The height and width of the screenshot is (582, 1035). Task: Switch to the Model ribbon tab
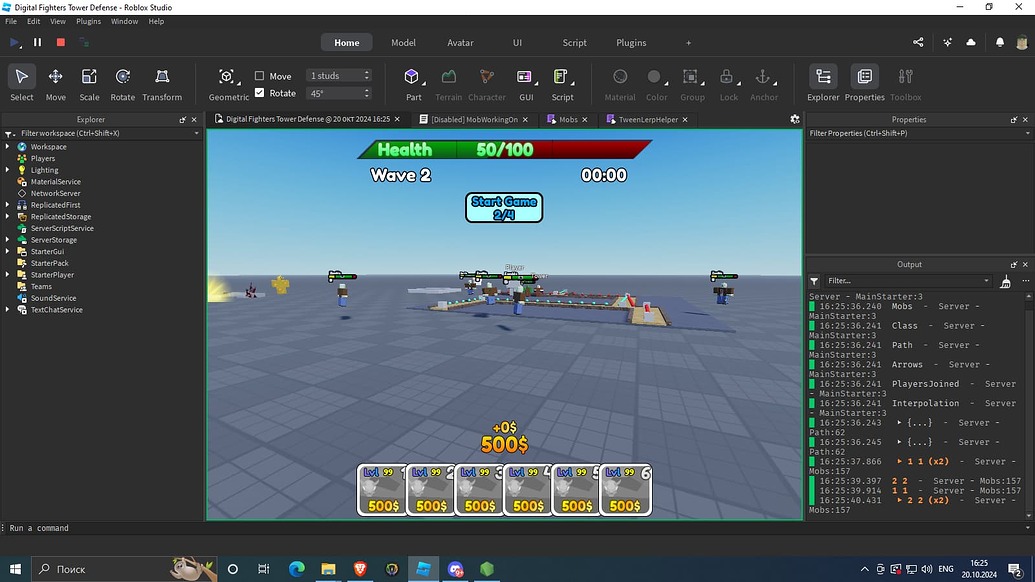403,42
